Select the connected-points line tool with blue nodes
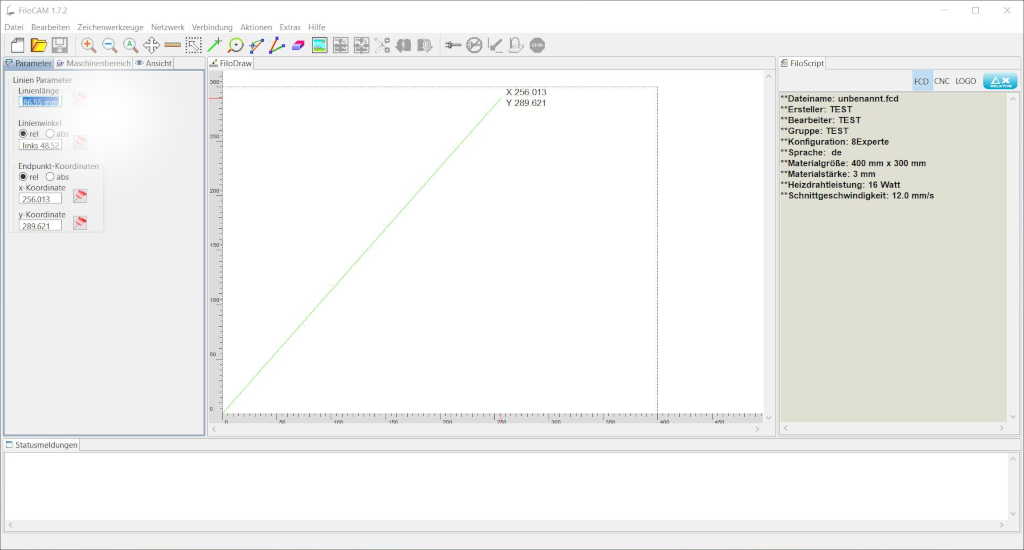This screenshot has width=1024, height=550. (257, 45)
